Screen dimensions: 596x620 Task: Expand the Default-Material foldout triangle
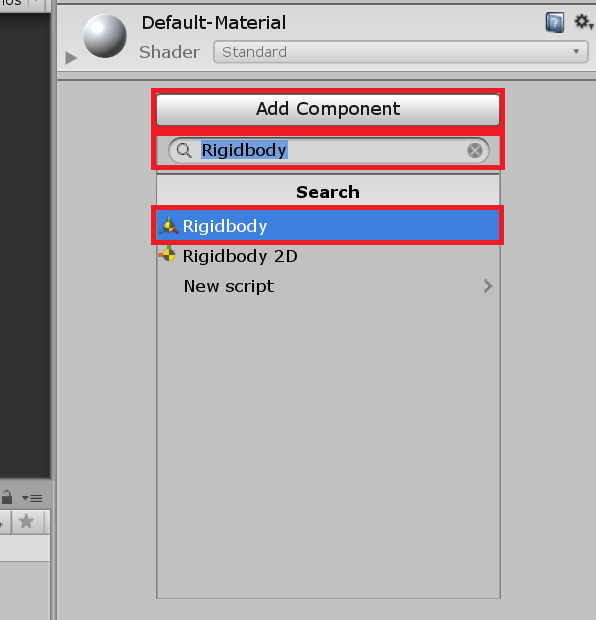(71, 58)
